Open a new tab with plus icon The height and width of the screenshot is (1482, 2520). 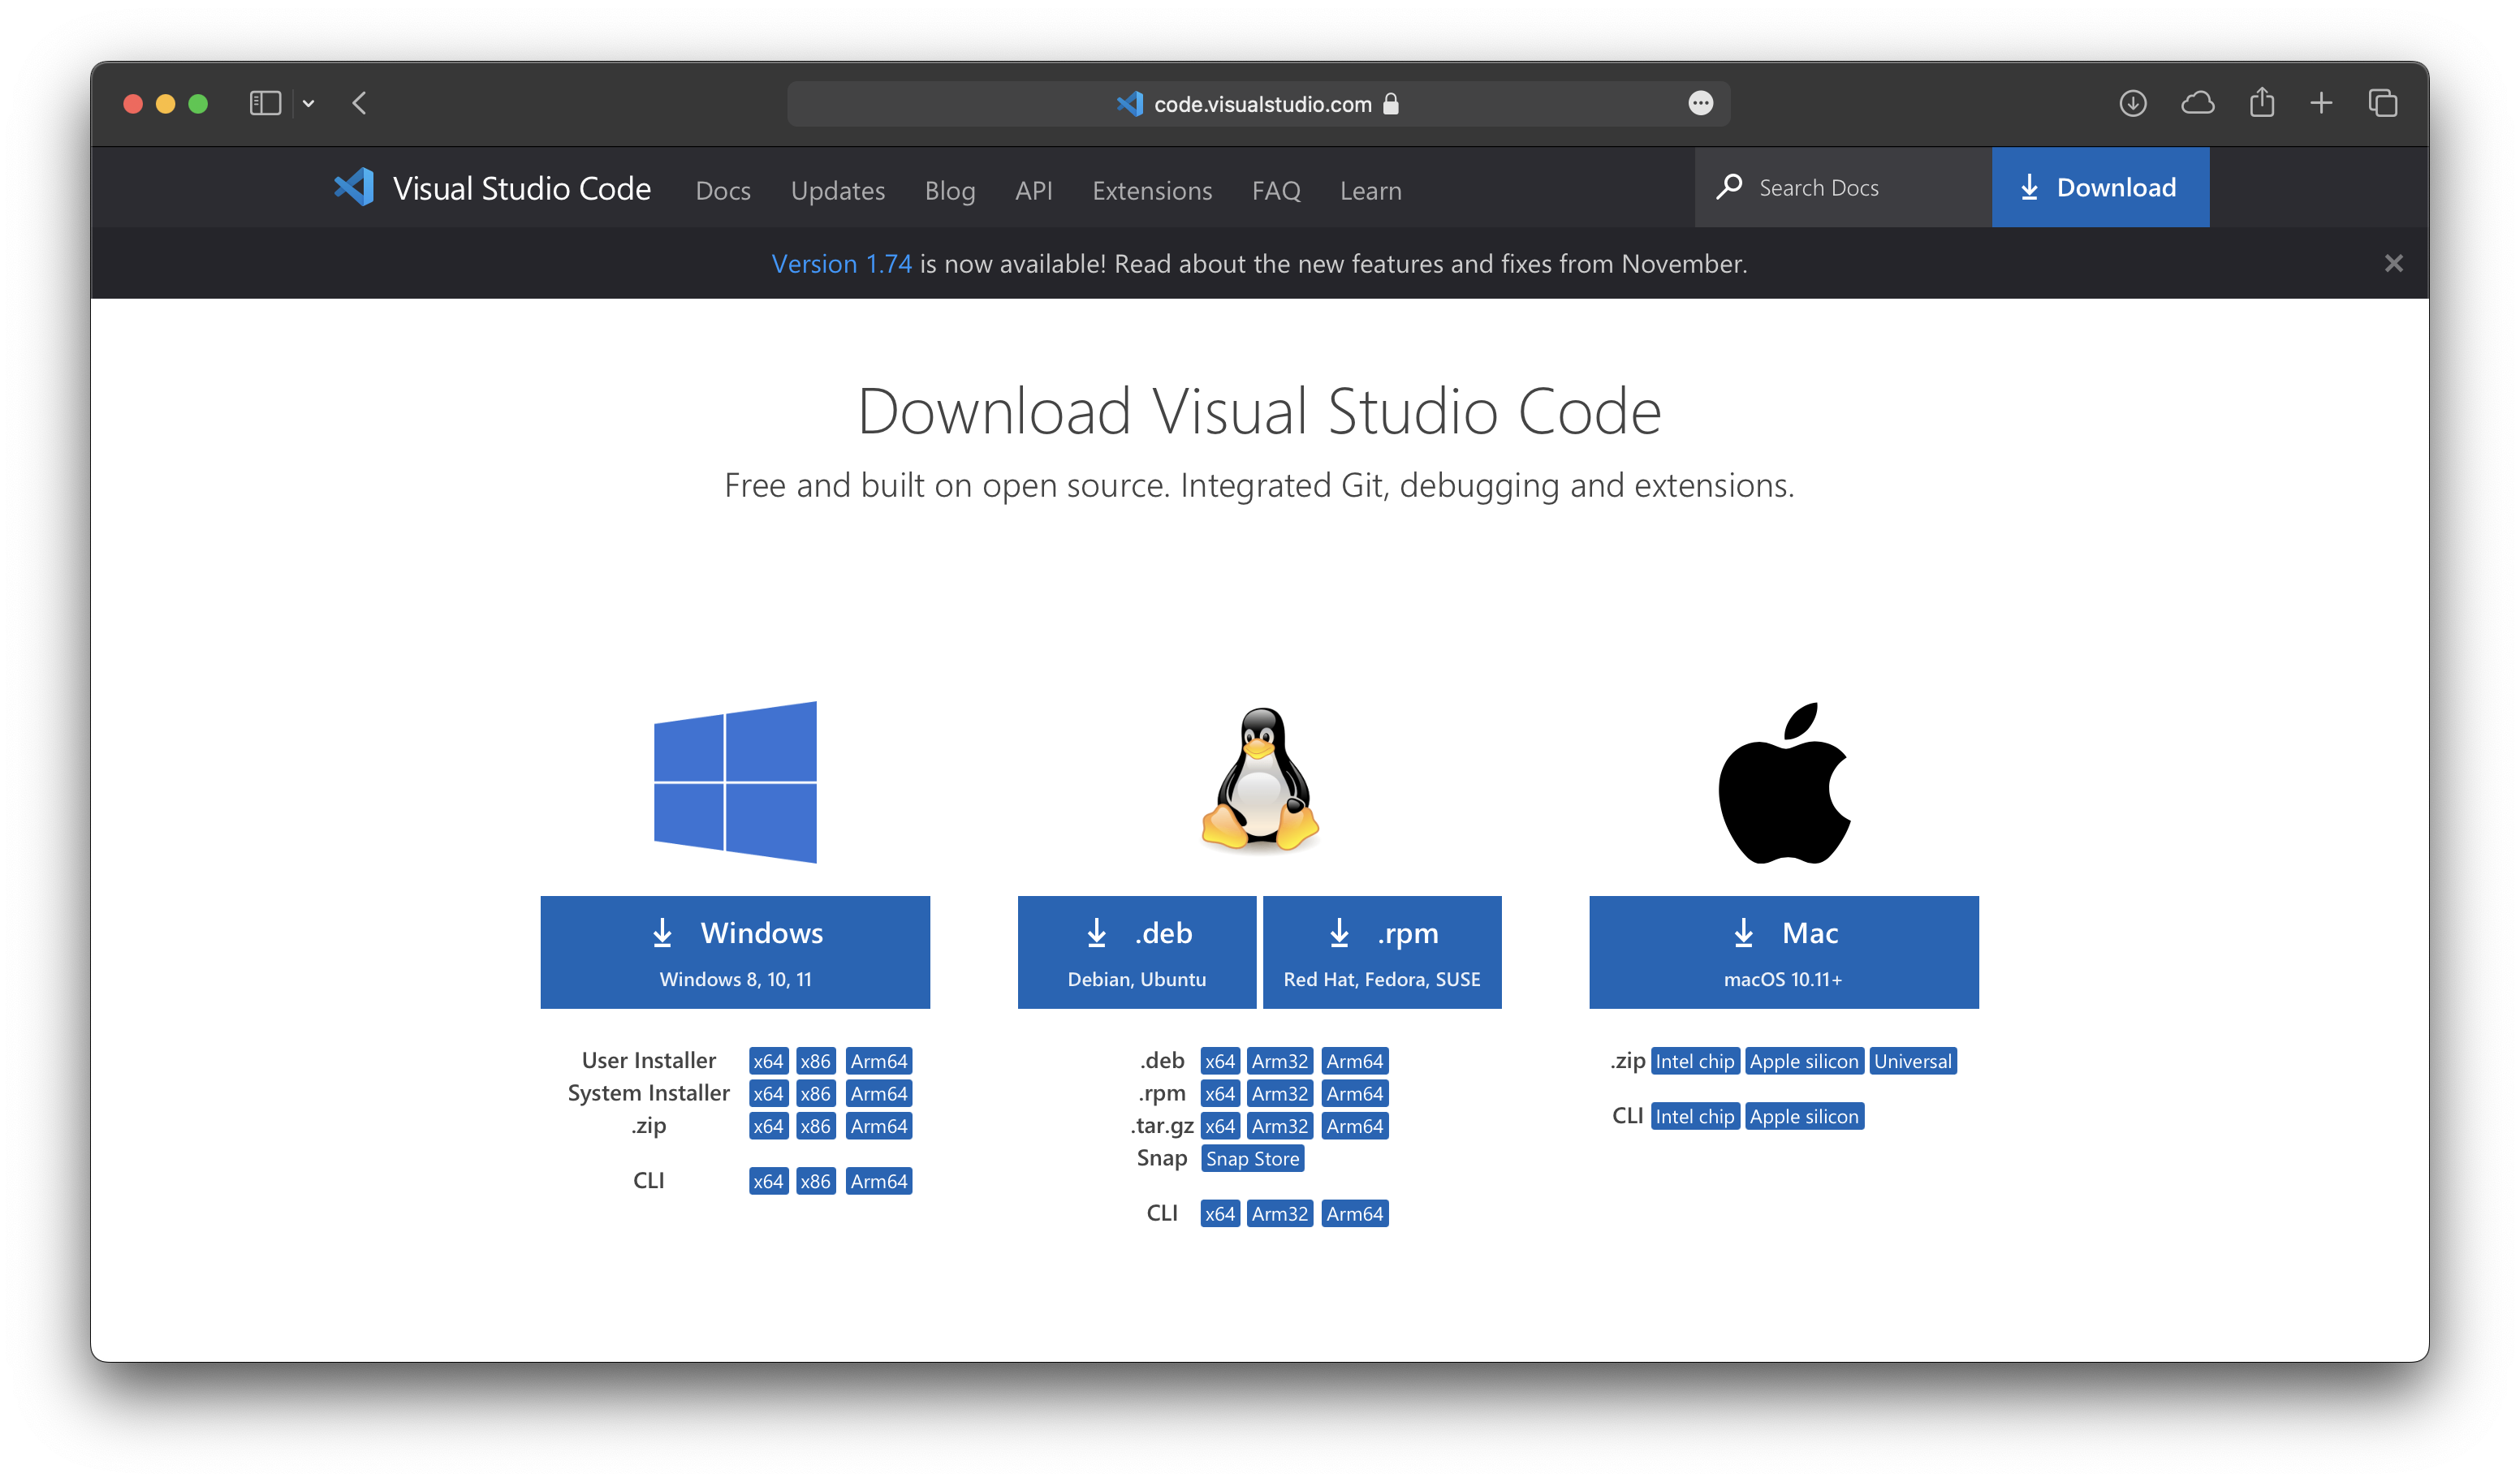tap(2321, 103)
